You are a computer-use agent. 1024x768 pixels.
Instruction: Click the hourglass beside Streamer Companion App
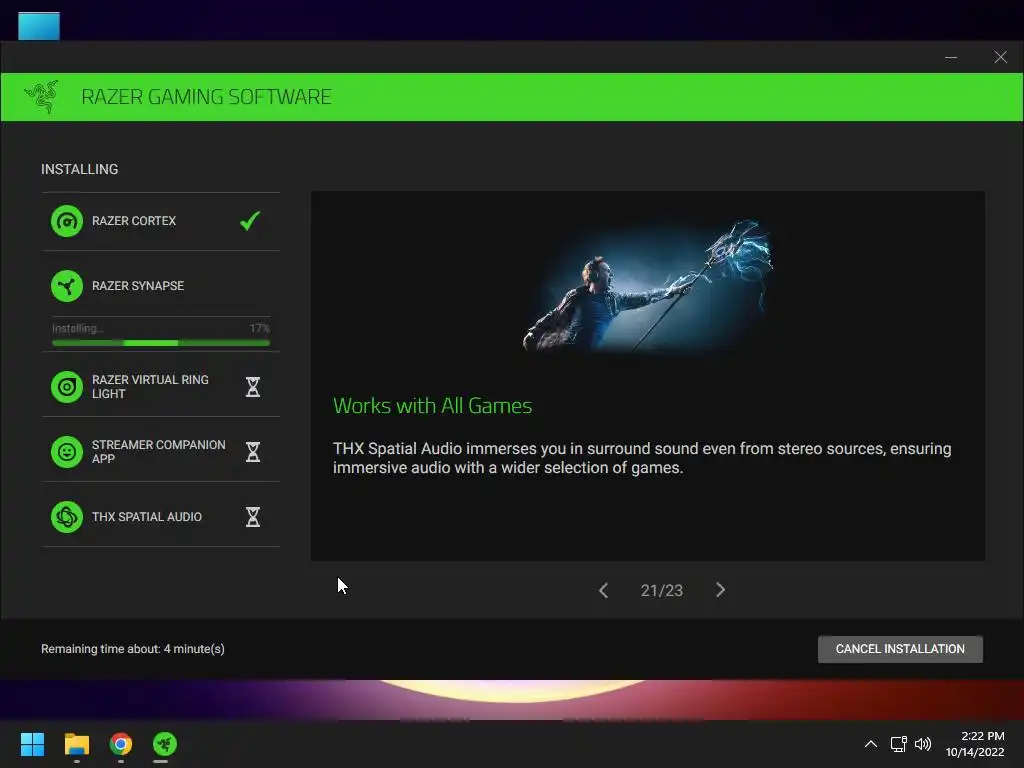tap(253, 452)
